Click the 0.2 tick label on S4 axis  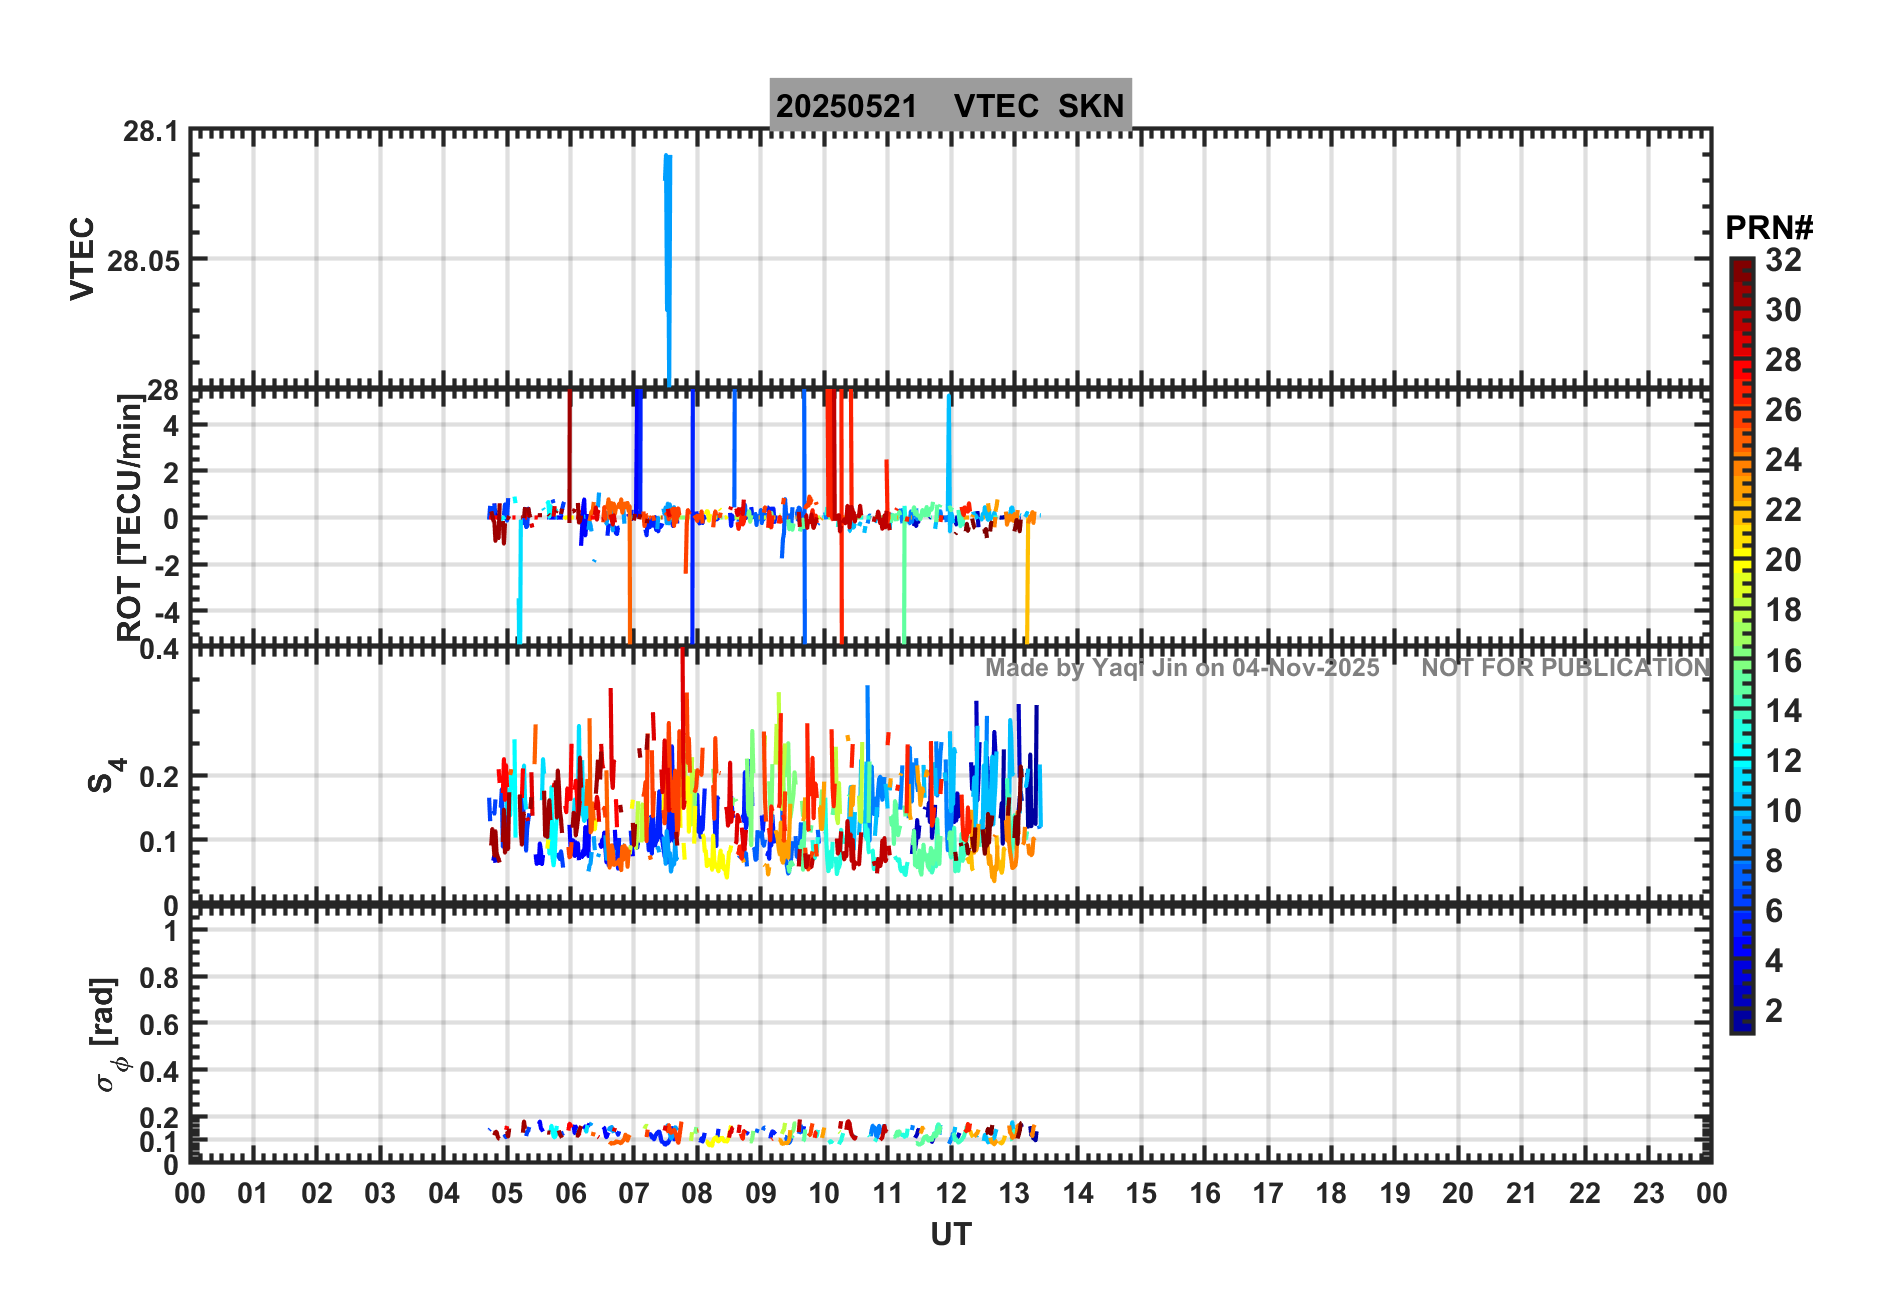[x=159, y=777]
